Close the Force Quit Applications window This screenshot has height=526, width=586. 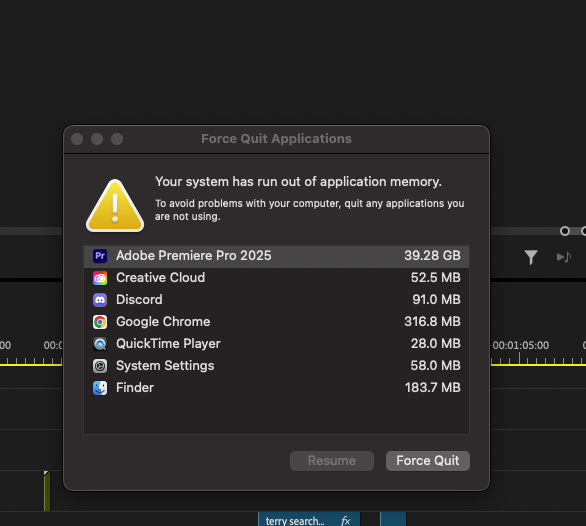[x=77, y=139]
